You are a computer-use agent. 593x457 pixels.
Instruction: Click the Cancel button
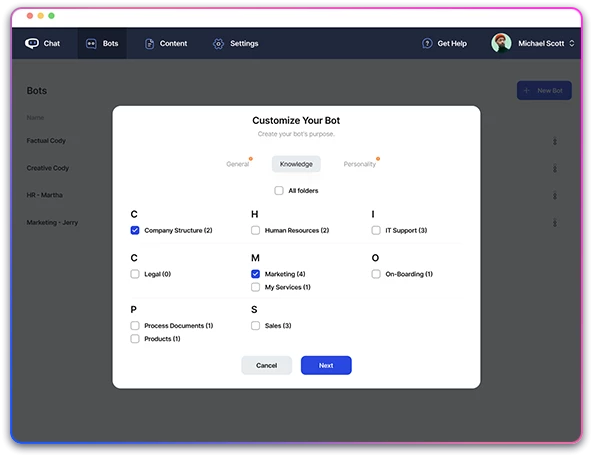pos(267,365)
